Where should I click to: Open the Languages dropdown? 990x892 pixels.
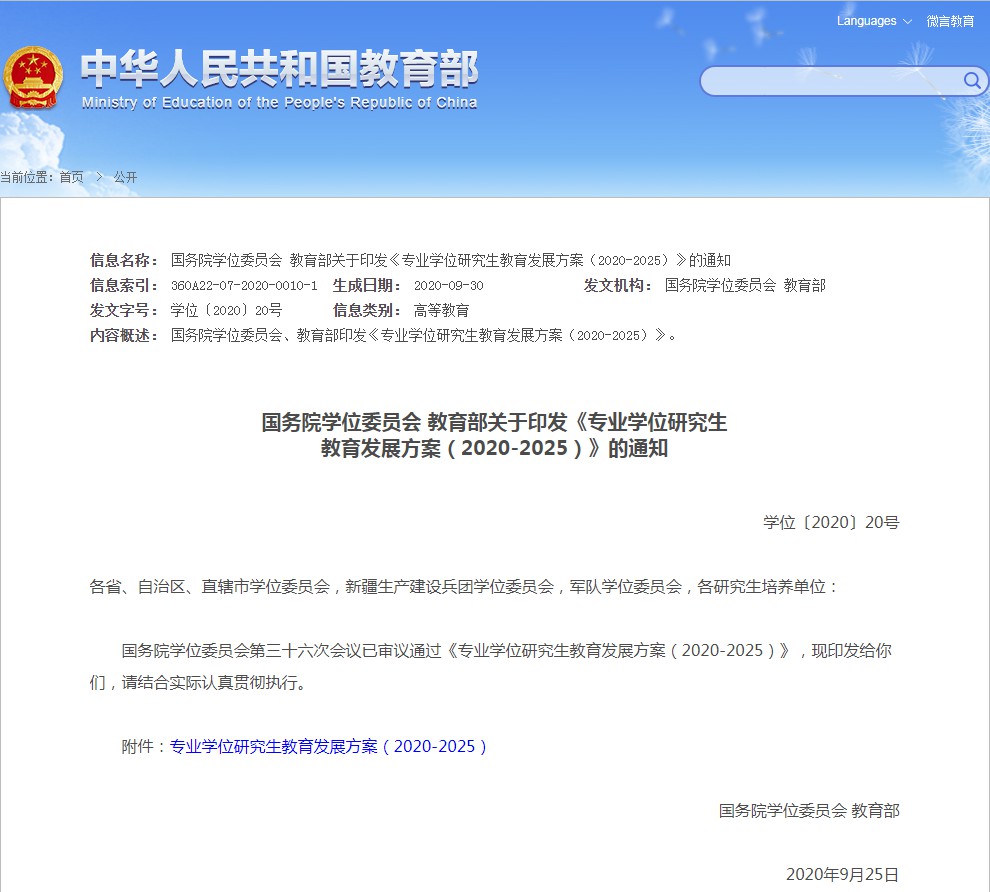(x=874, y=21)
